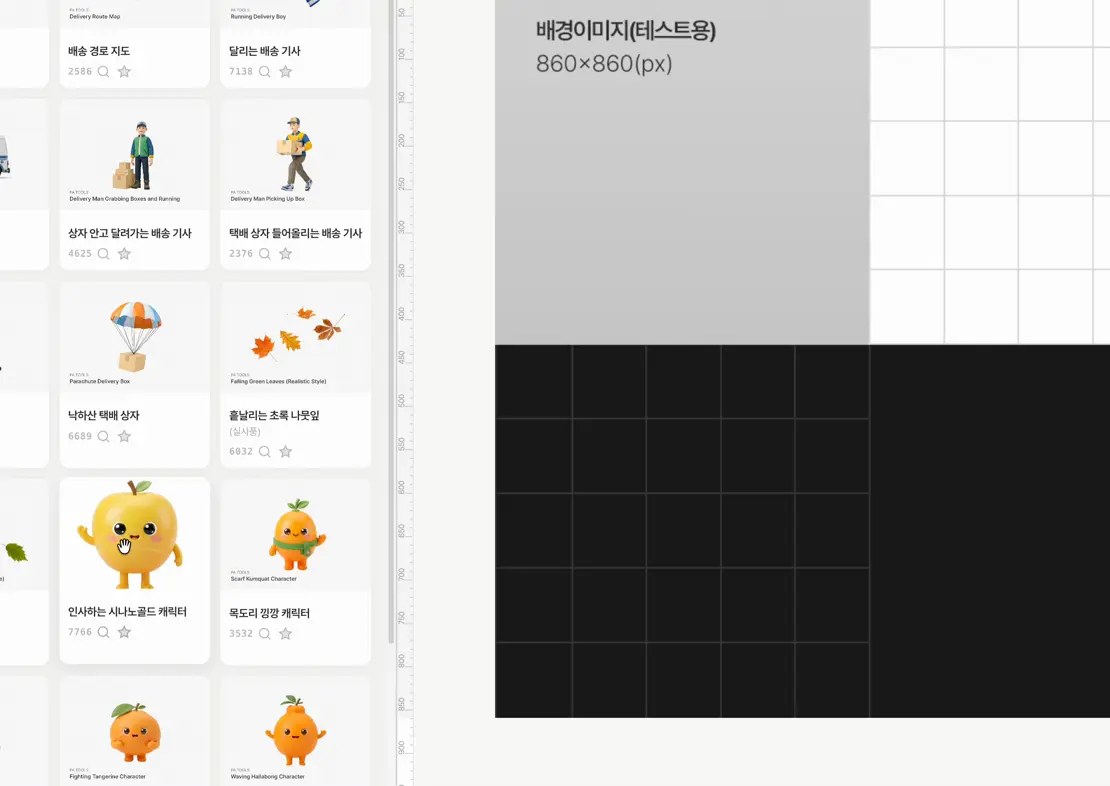Image resolution: width=1110 pixels, height=786 pixels.
Task: Click the count 7138 under 달리는 배송 기사
Action: pos(241,72)
